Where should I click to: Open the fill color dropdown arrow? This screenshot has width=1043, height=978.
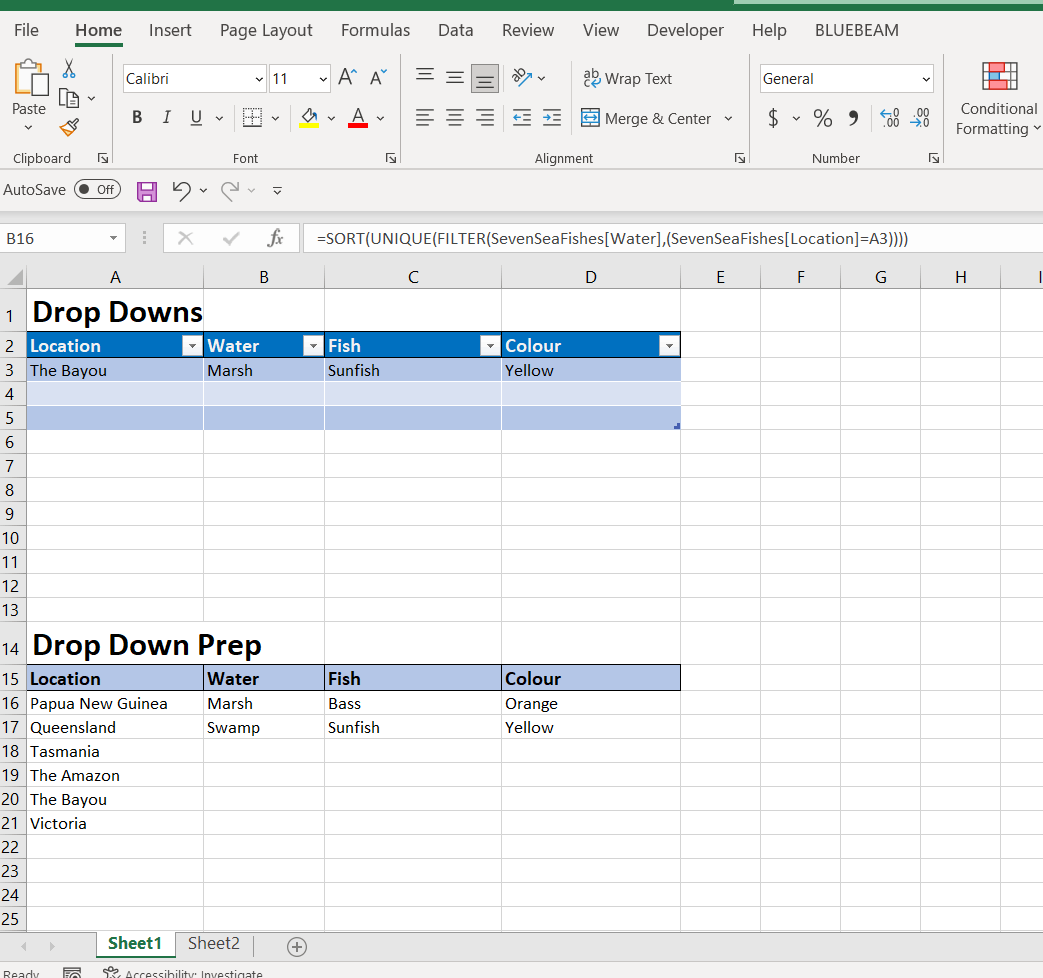(x=331, y=118)
